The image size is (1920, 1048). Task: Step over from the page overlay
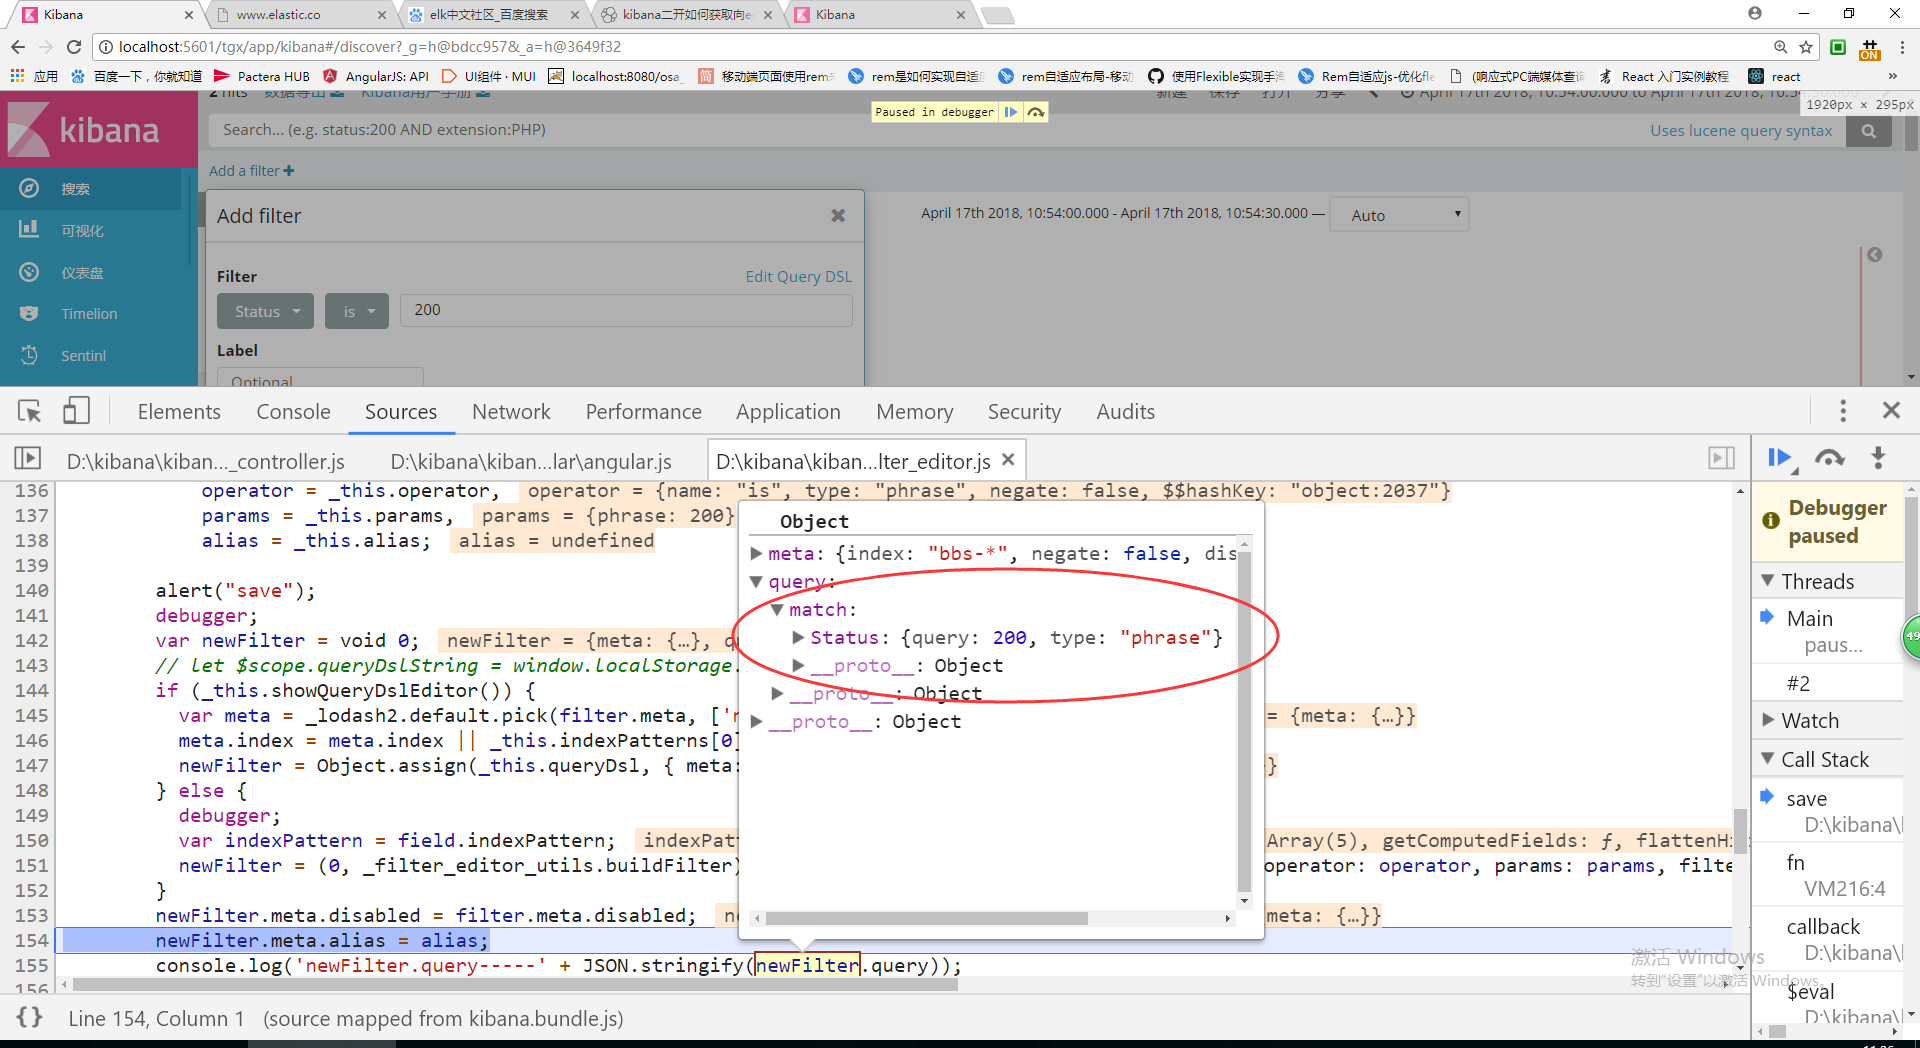[1036, 112]
